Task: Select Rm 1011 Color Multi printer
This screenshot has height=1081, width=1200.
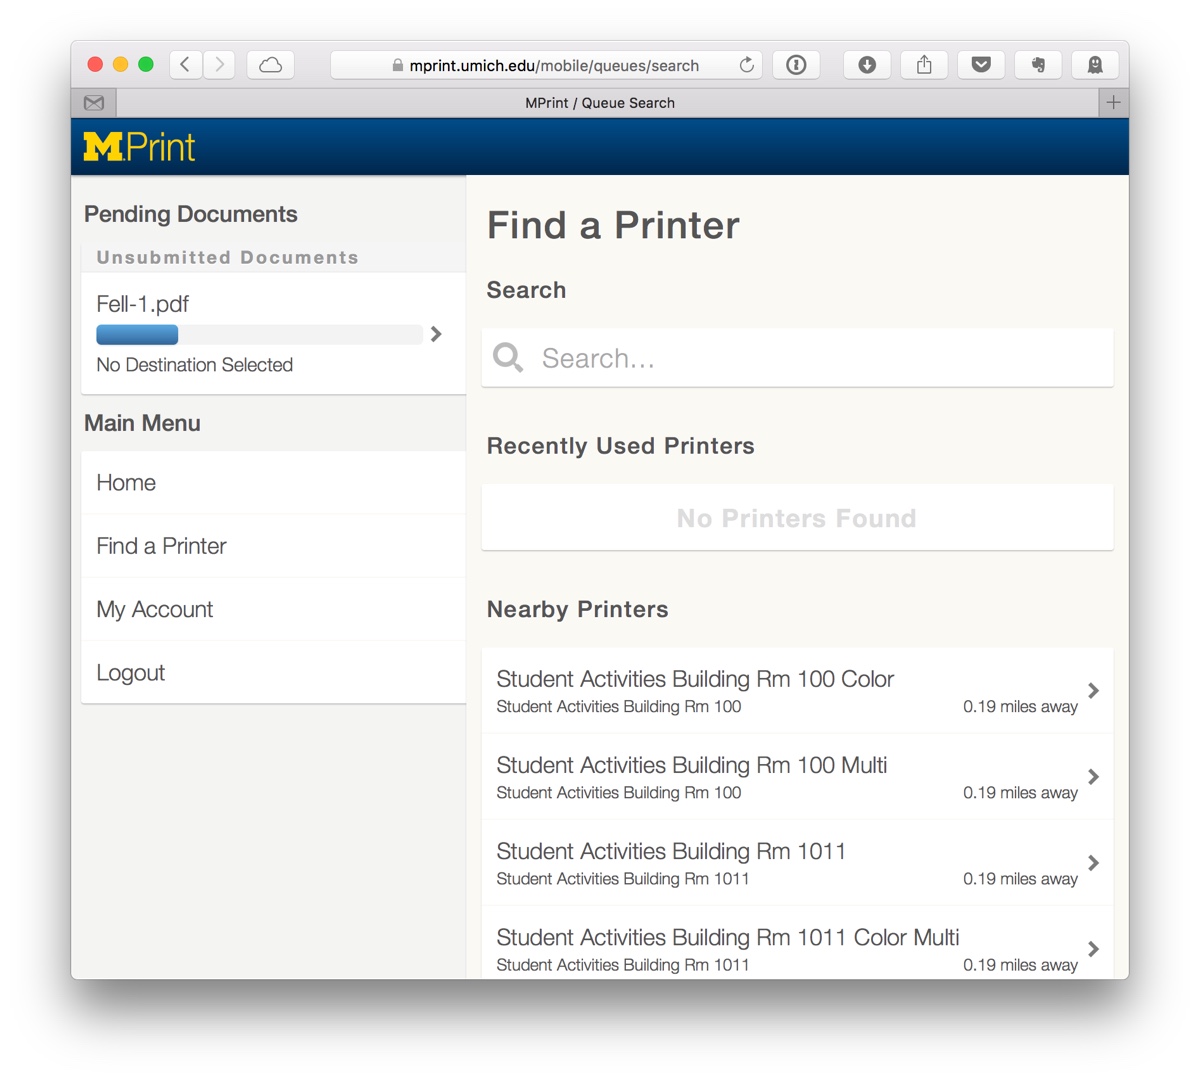Action: click(x=797, y=943)
